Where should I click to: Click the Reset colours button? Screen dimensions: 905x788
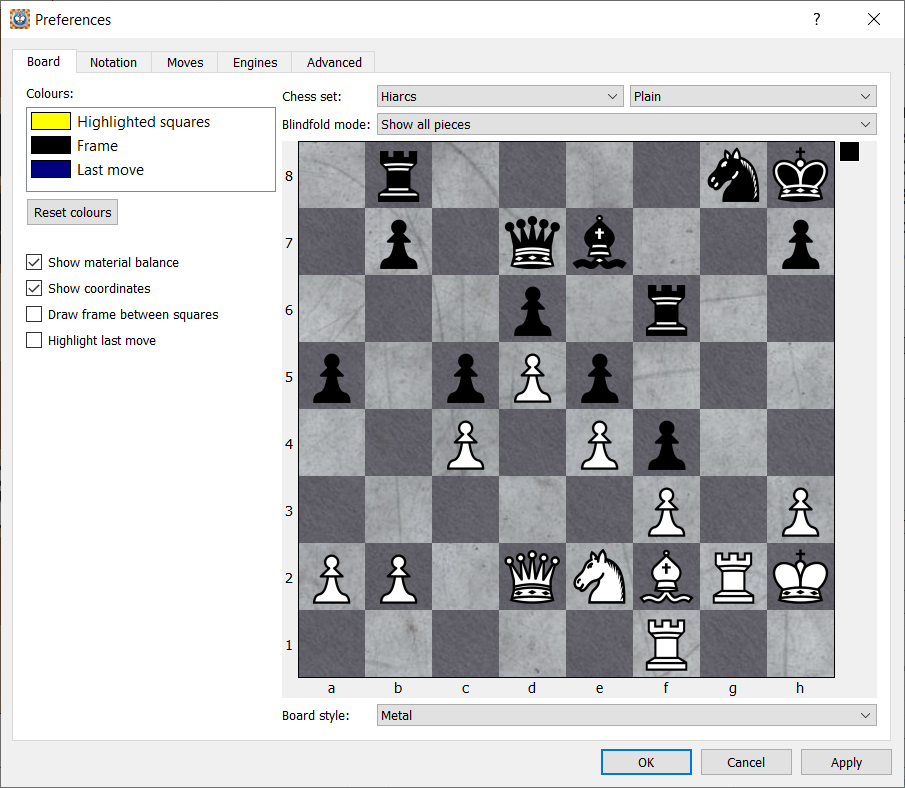[x=72, y=213]
